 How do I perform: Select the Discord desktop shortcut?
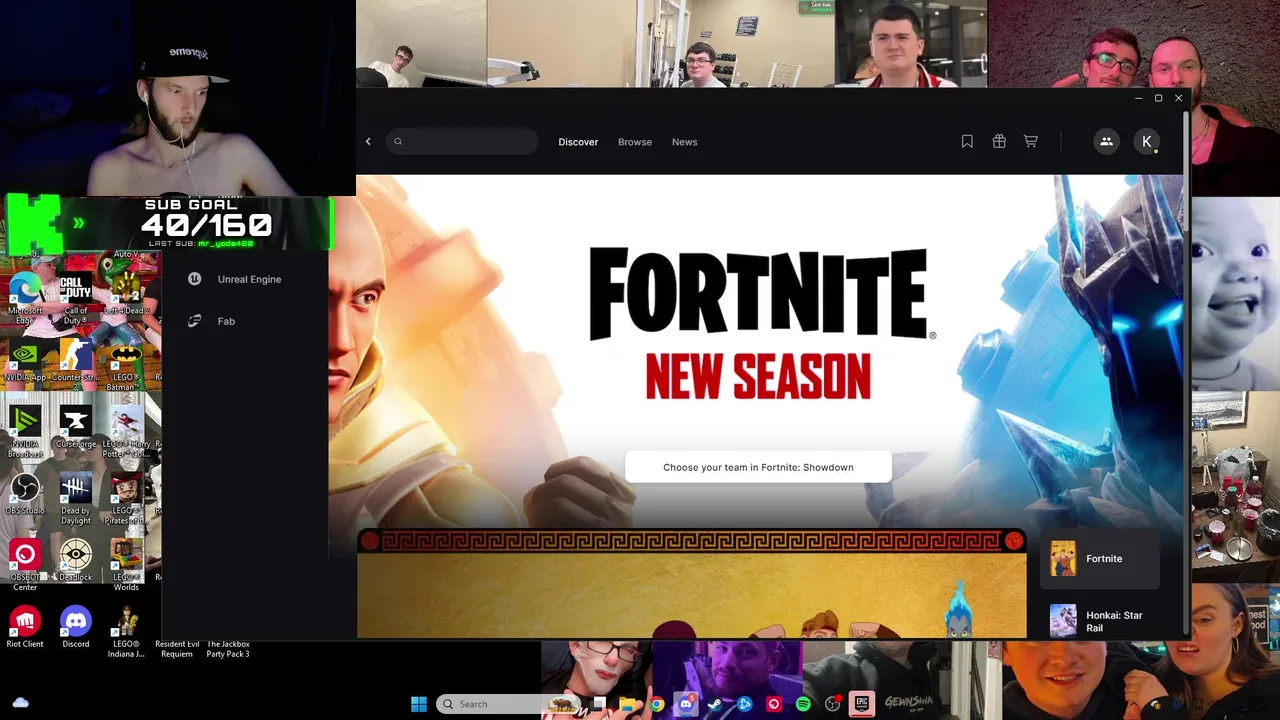(76, 628)
